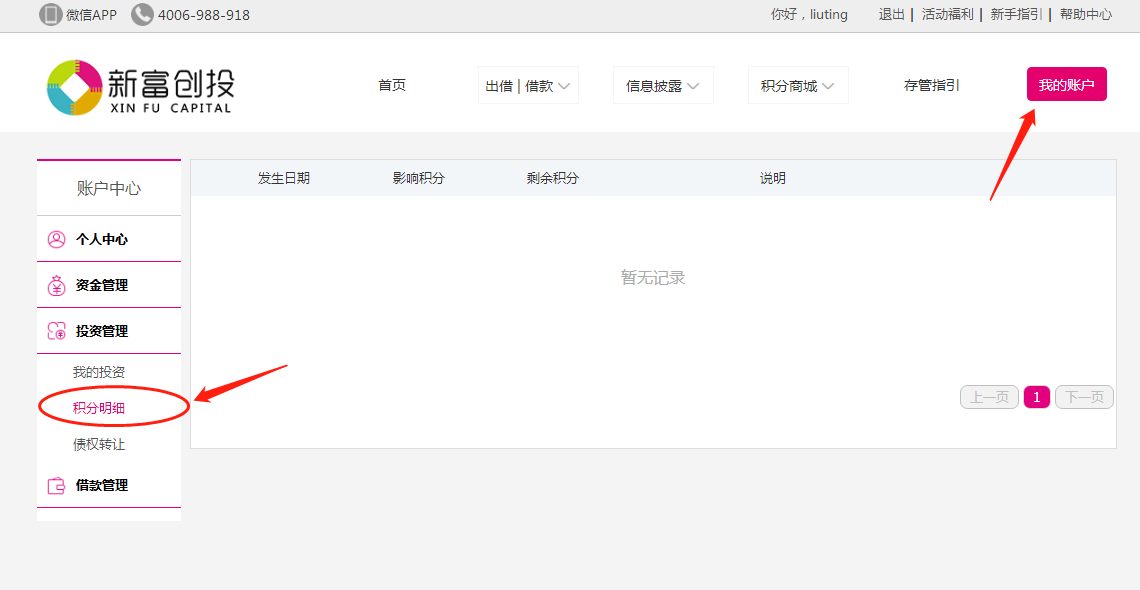Click the 影响积分 column header
This screenshot has width=1140, height=590.
[x=419, y=178]
